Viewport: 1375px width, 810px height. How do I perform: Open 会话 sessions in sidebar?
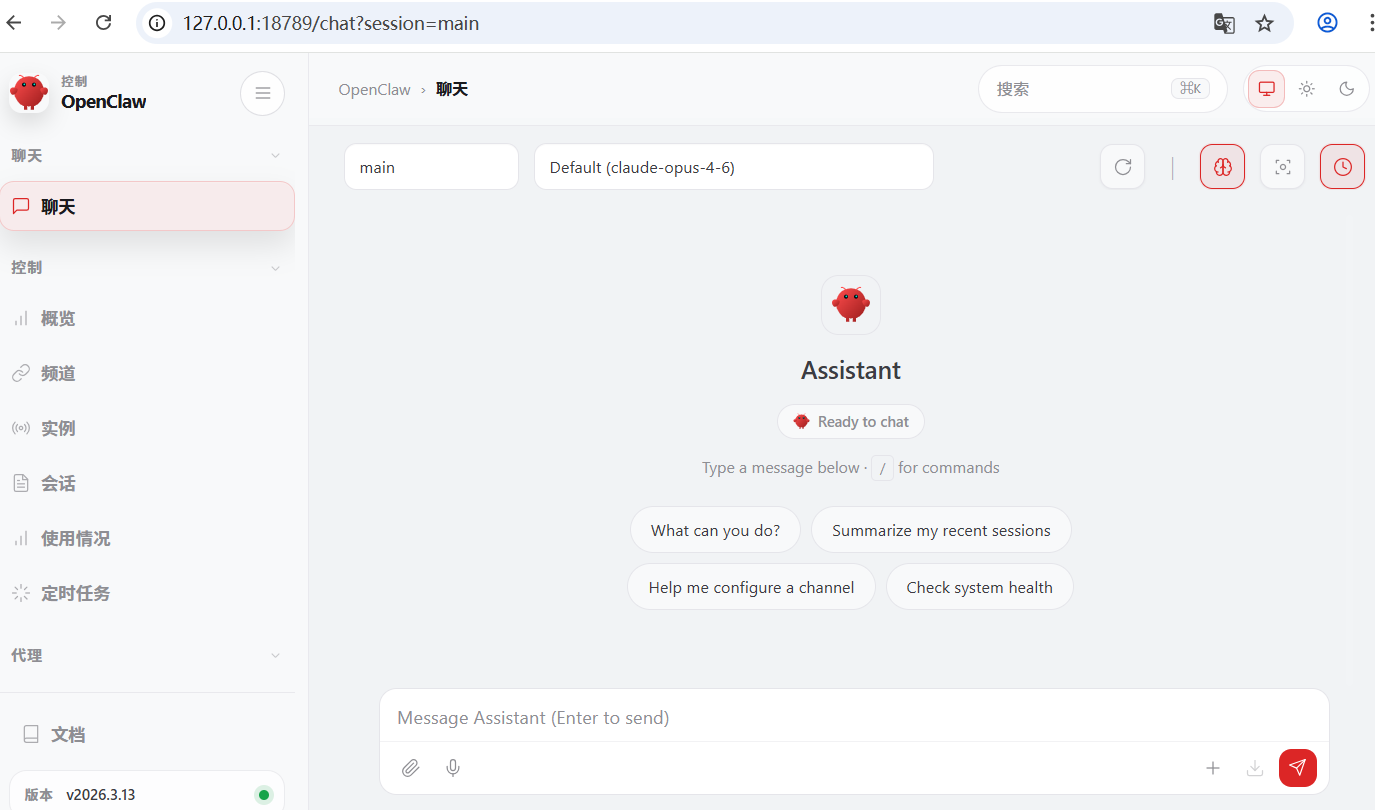point(147,483)
